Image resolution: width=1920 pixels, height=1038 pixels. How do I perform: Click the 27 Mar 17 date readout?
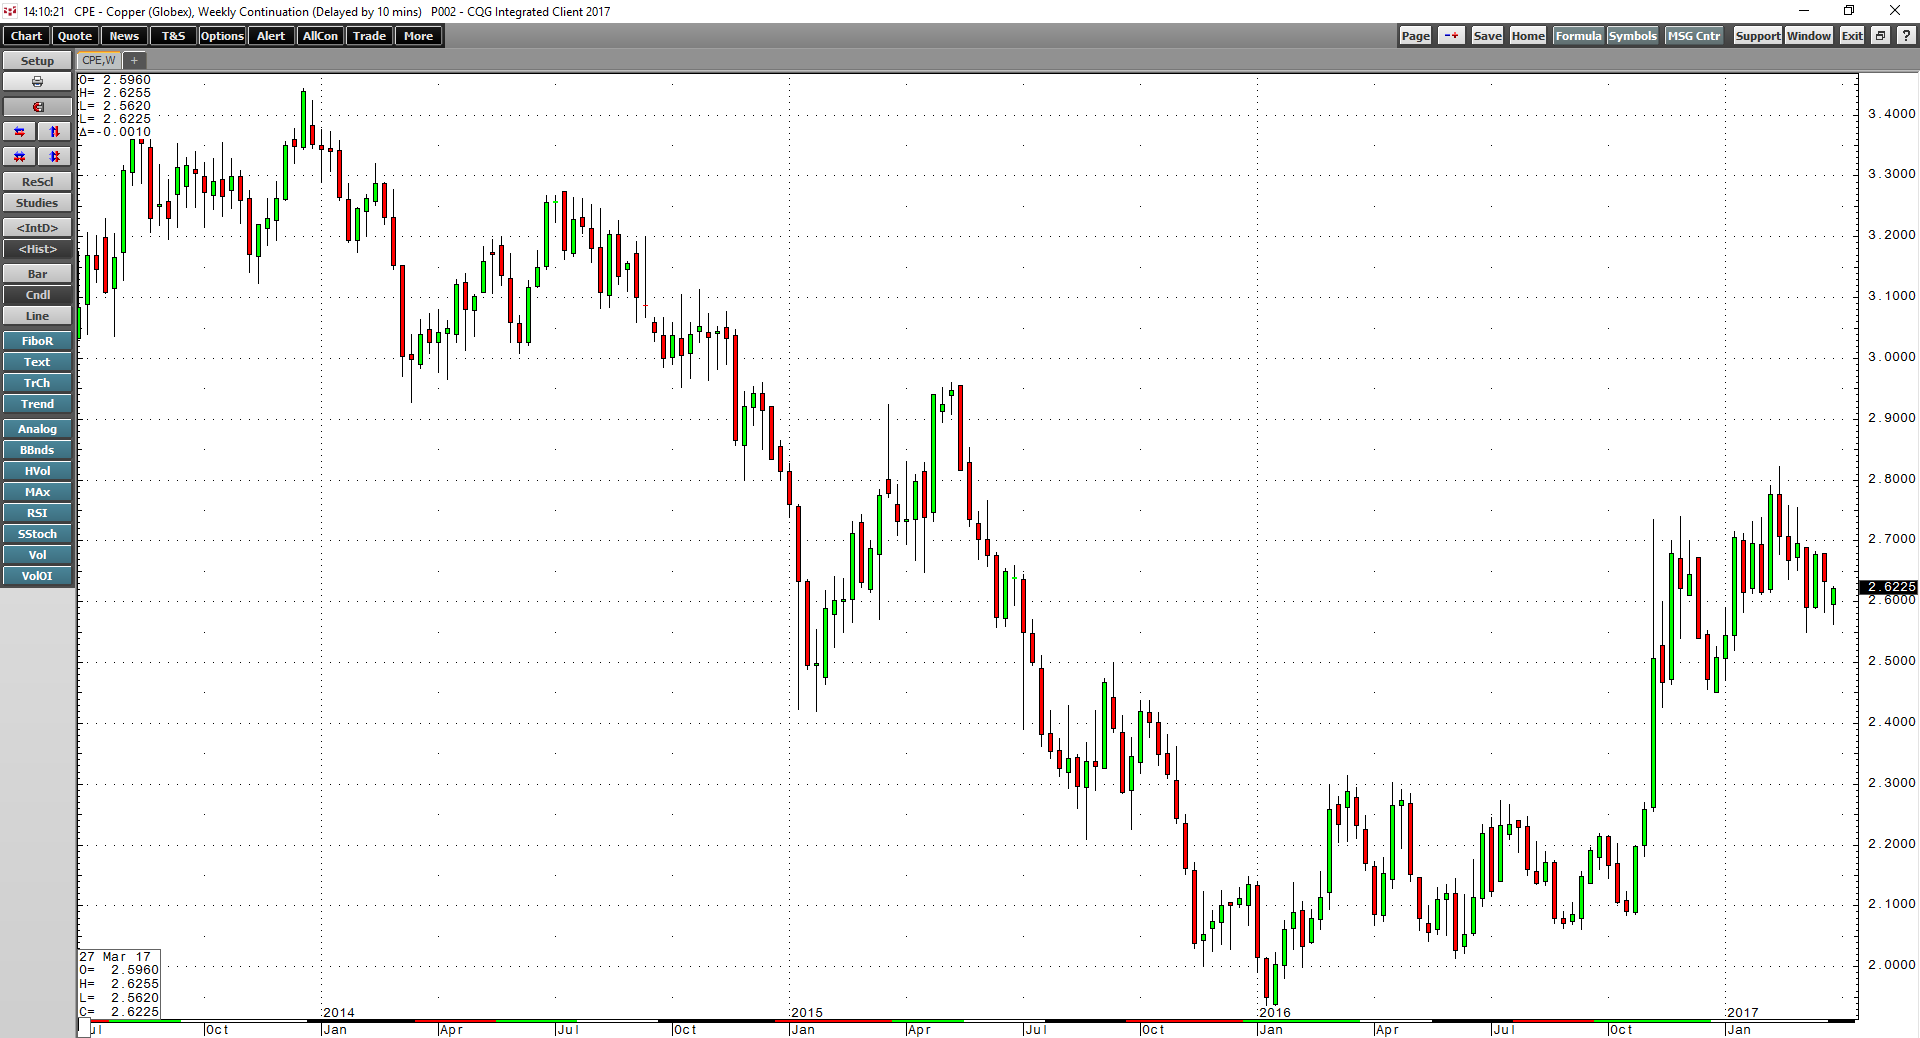116,957
